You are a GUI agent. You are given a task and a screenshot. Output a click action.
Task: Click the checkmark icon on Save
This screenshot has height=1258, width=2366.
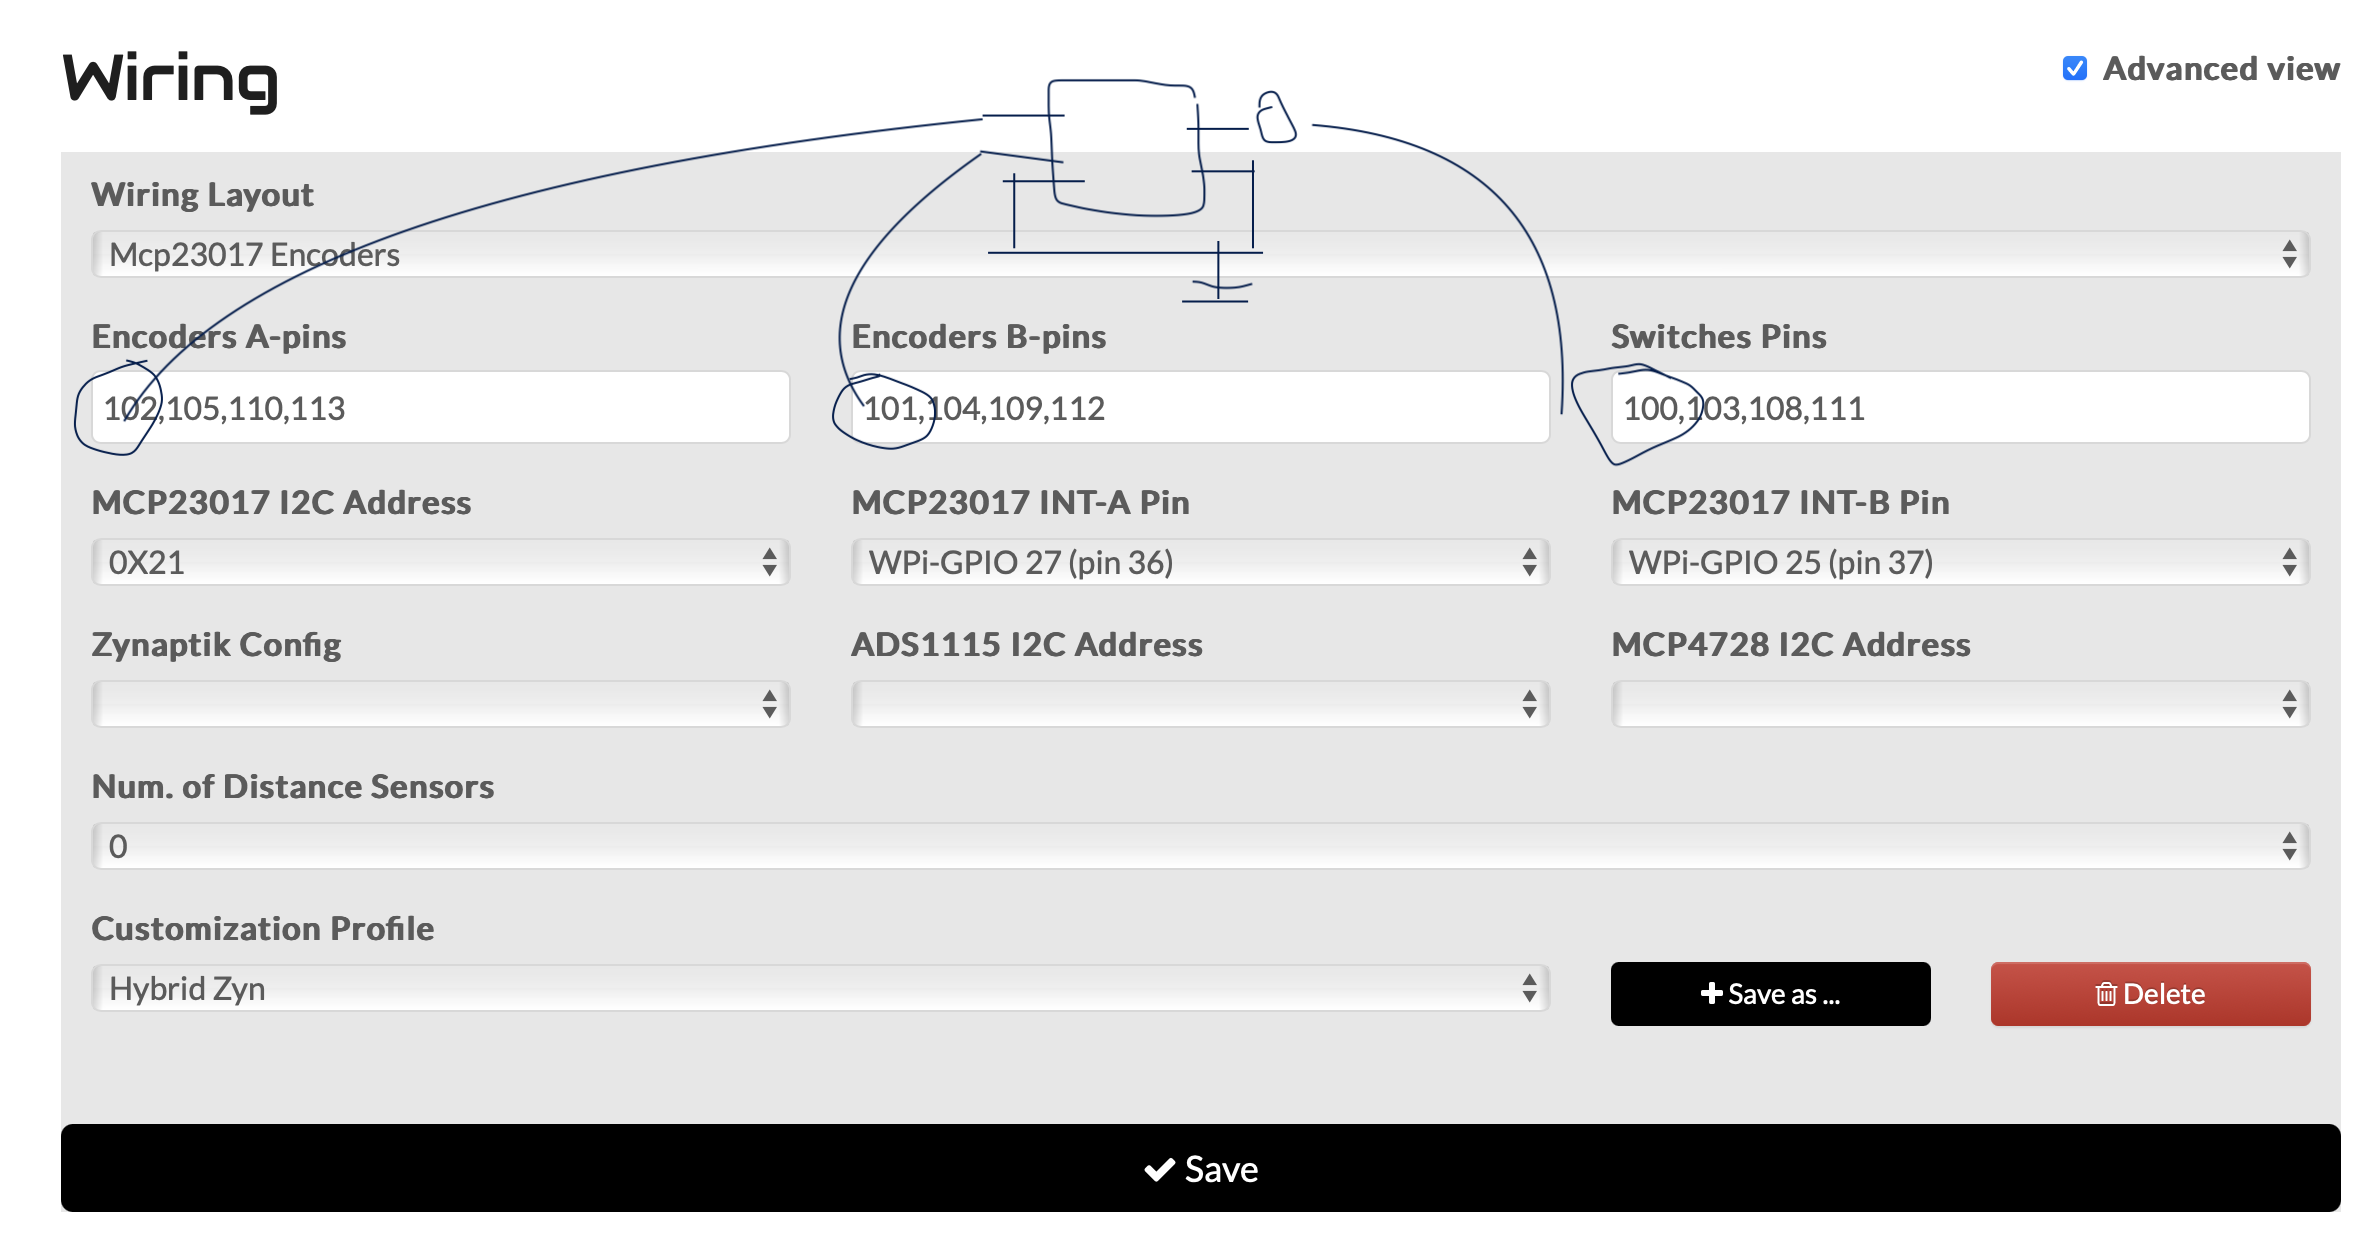coord(1159,1169)
